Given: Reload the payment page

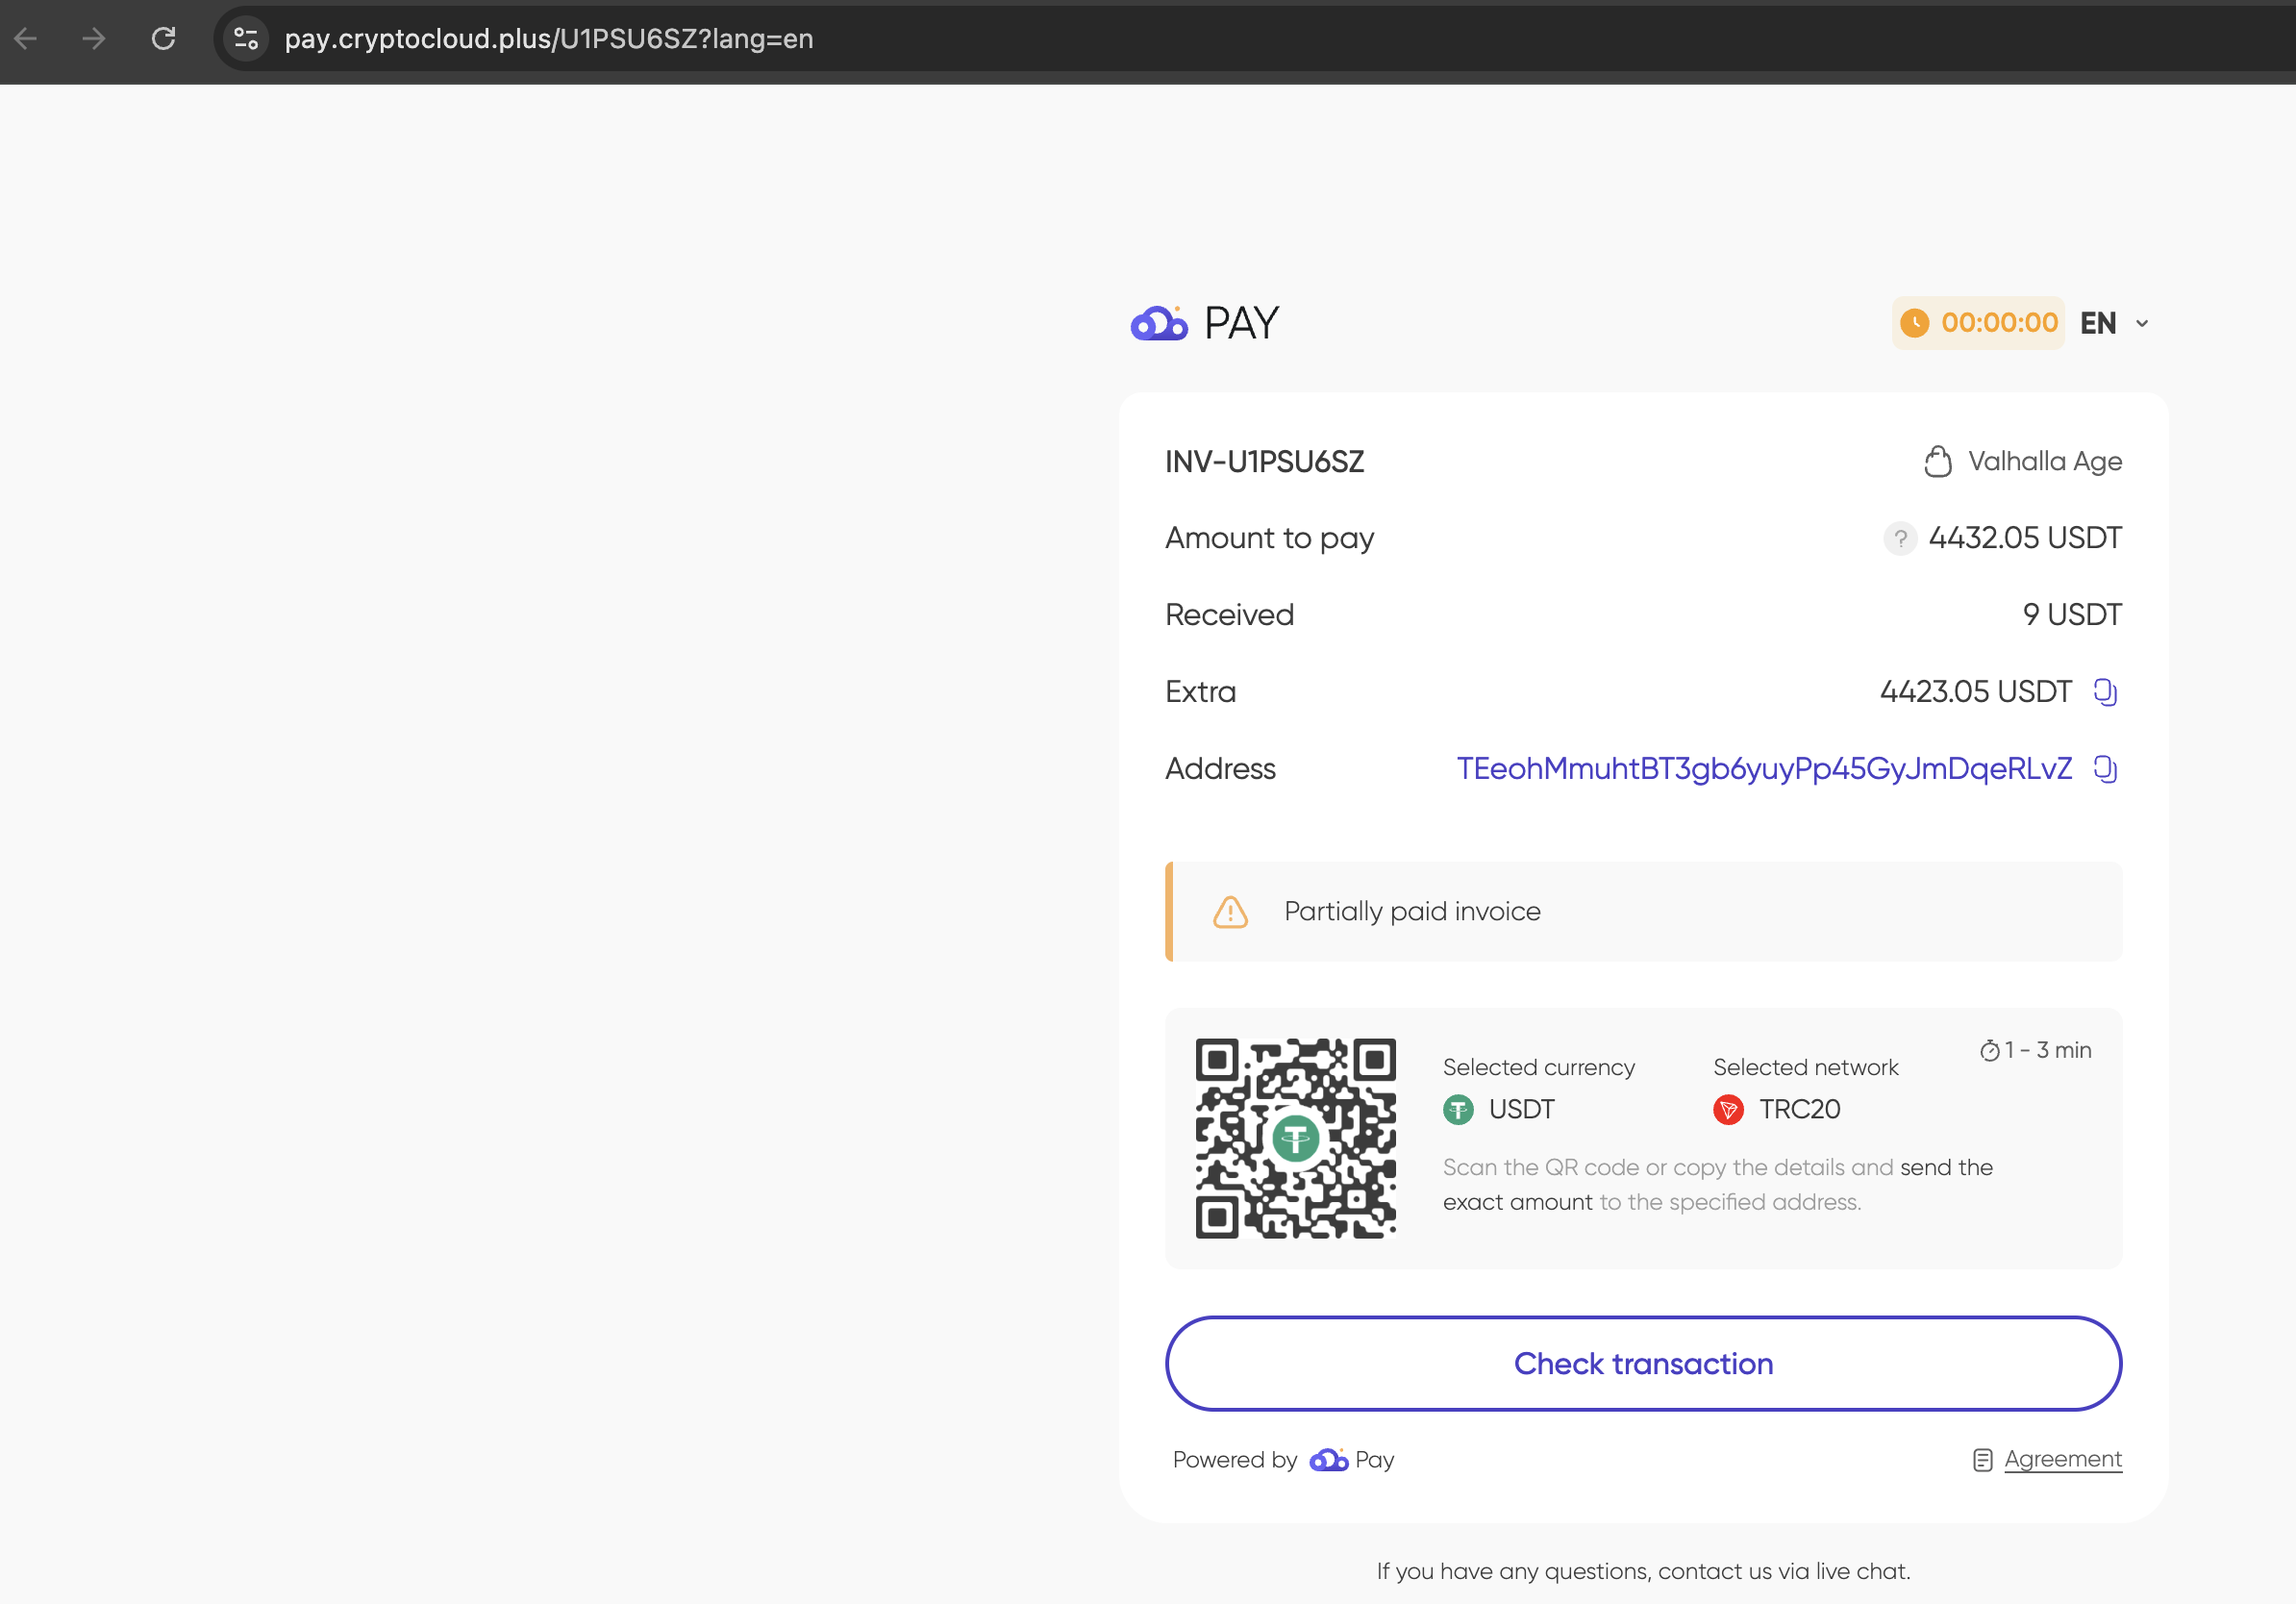Looking at the screenshot, I should click(164, 39).
